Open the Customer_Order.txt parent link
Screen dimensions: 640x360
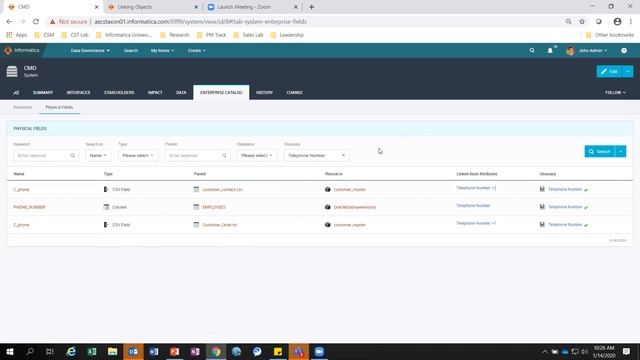(220, 224)
